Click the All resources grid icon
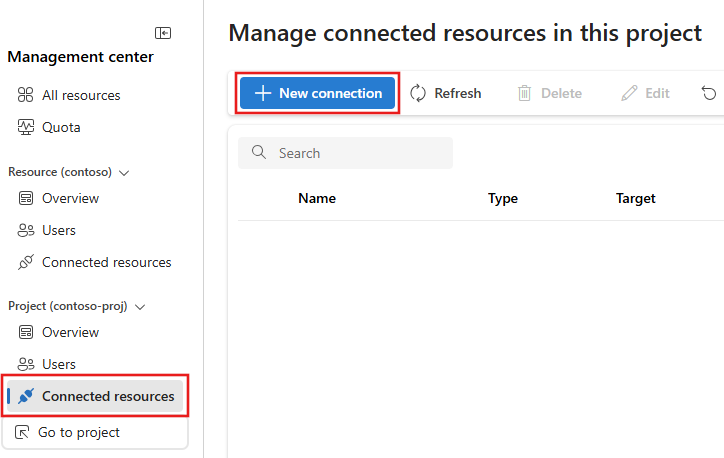724x458 pixels. point(26,96)
